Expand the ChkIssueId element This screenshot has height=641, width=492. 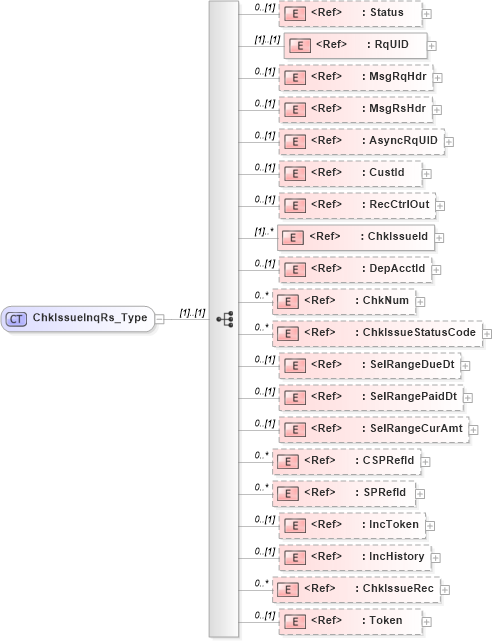[439, 238]
